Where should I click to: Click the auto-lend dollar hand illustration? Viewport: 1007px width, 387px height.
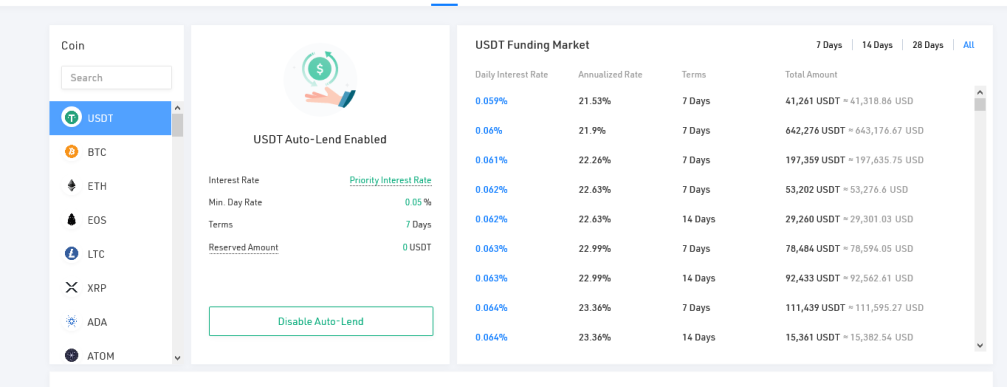(320, 80)
